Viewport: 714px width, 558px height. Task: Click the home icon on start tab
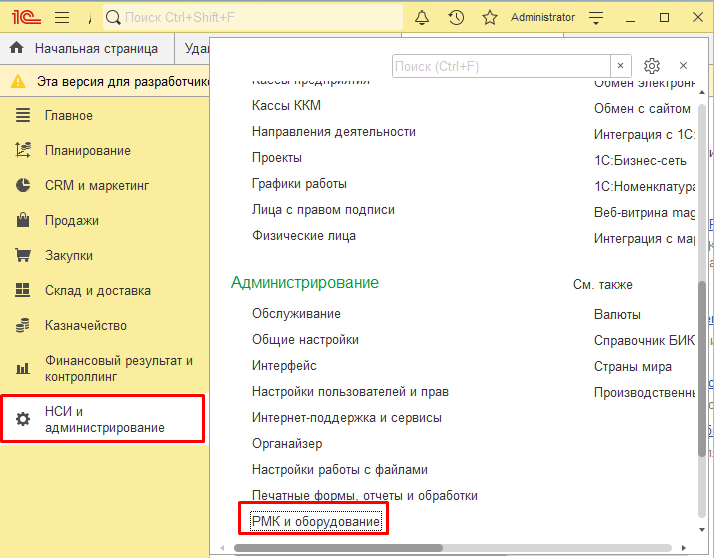coord(16,47)
